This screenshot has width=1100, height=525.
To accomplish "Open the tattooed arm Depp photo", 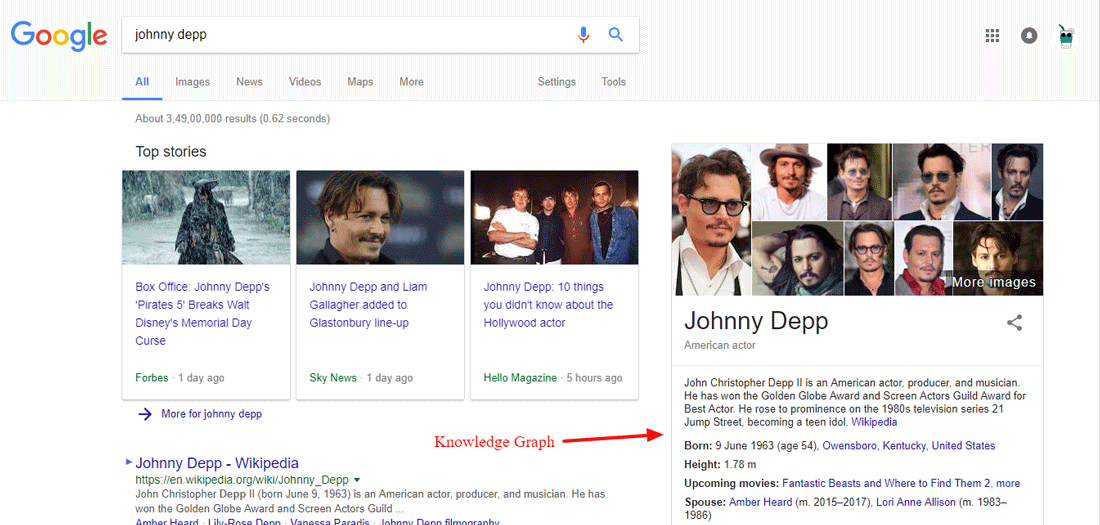I will coord(798,258).
